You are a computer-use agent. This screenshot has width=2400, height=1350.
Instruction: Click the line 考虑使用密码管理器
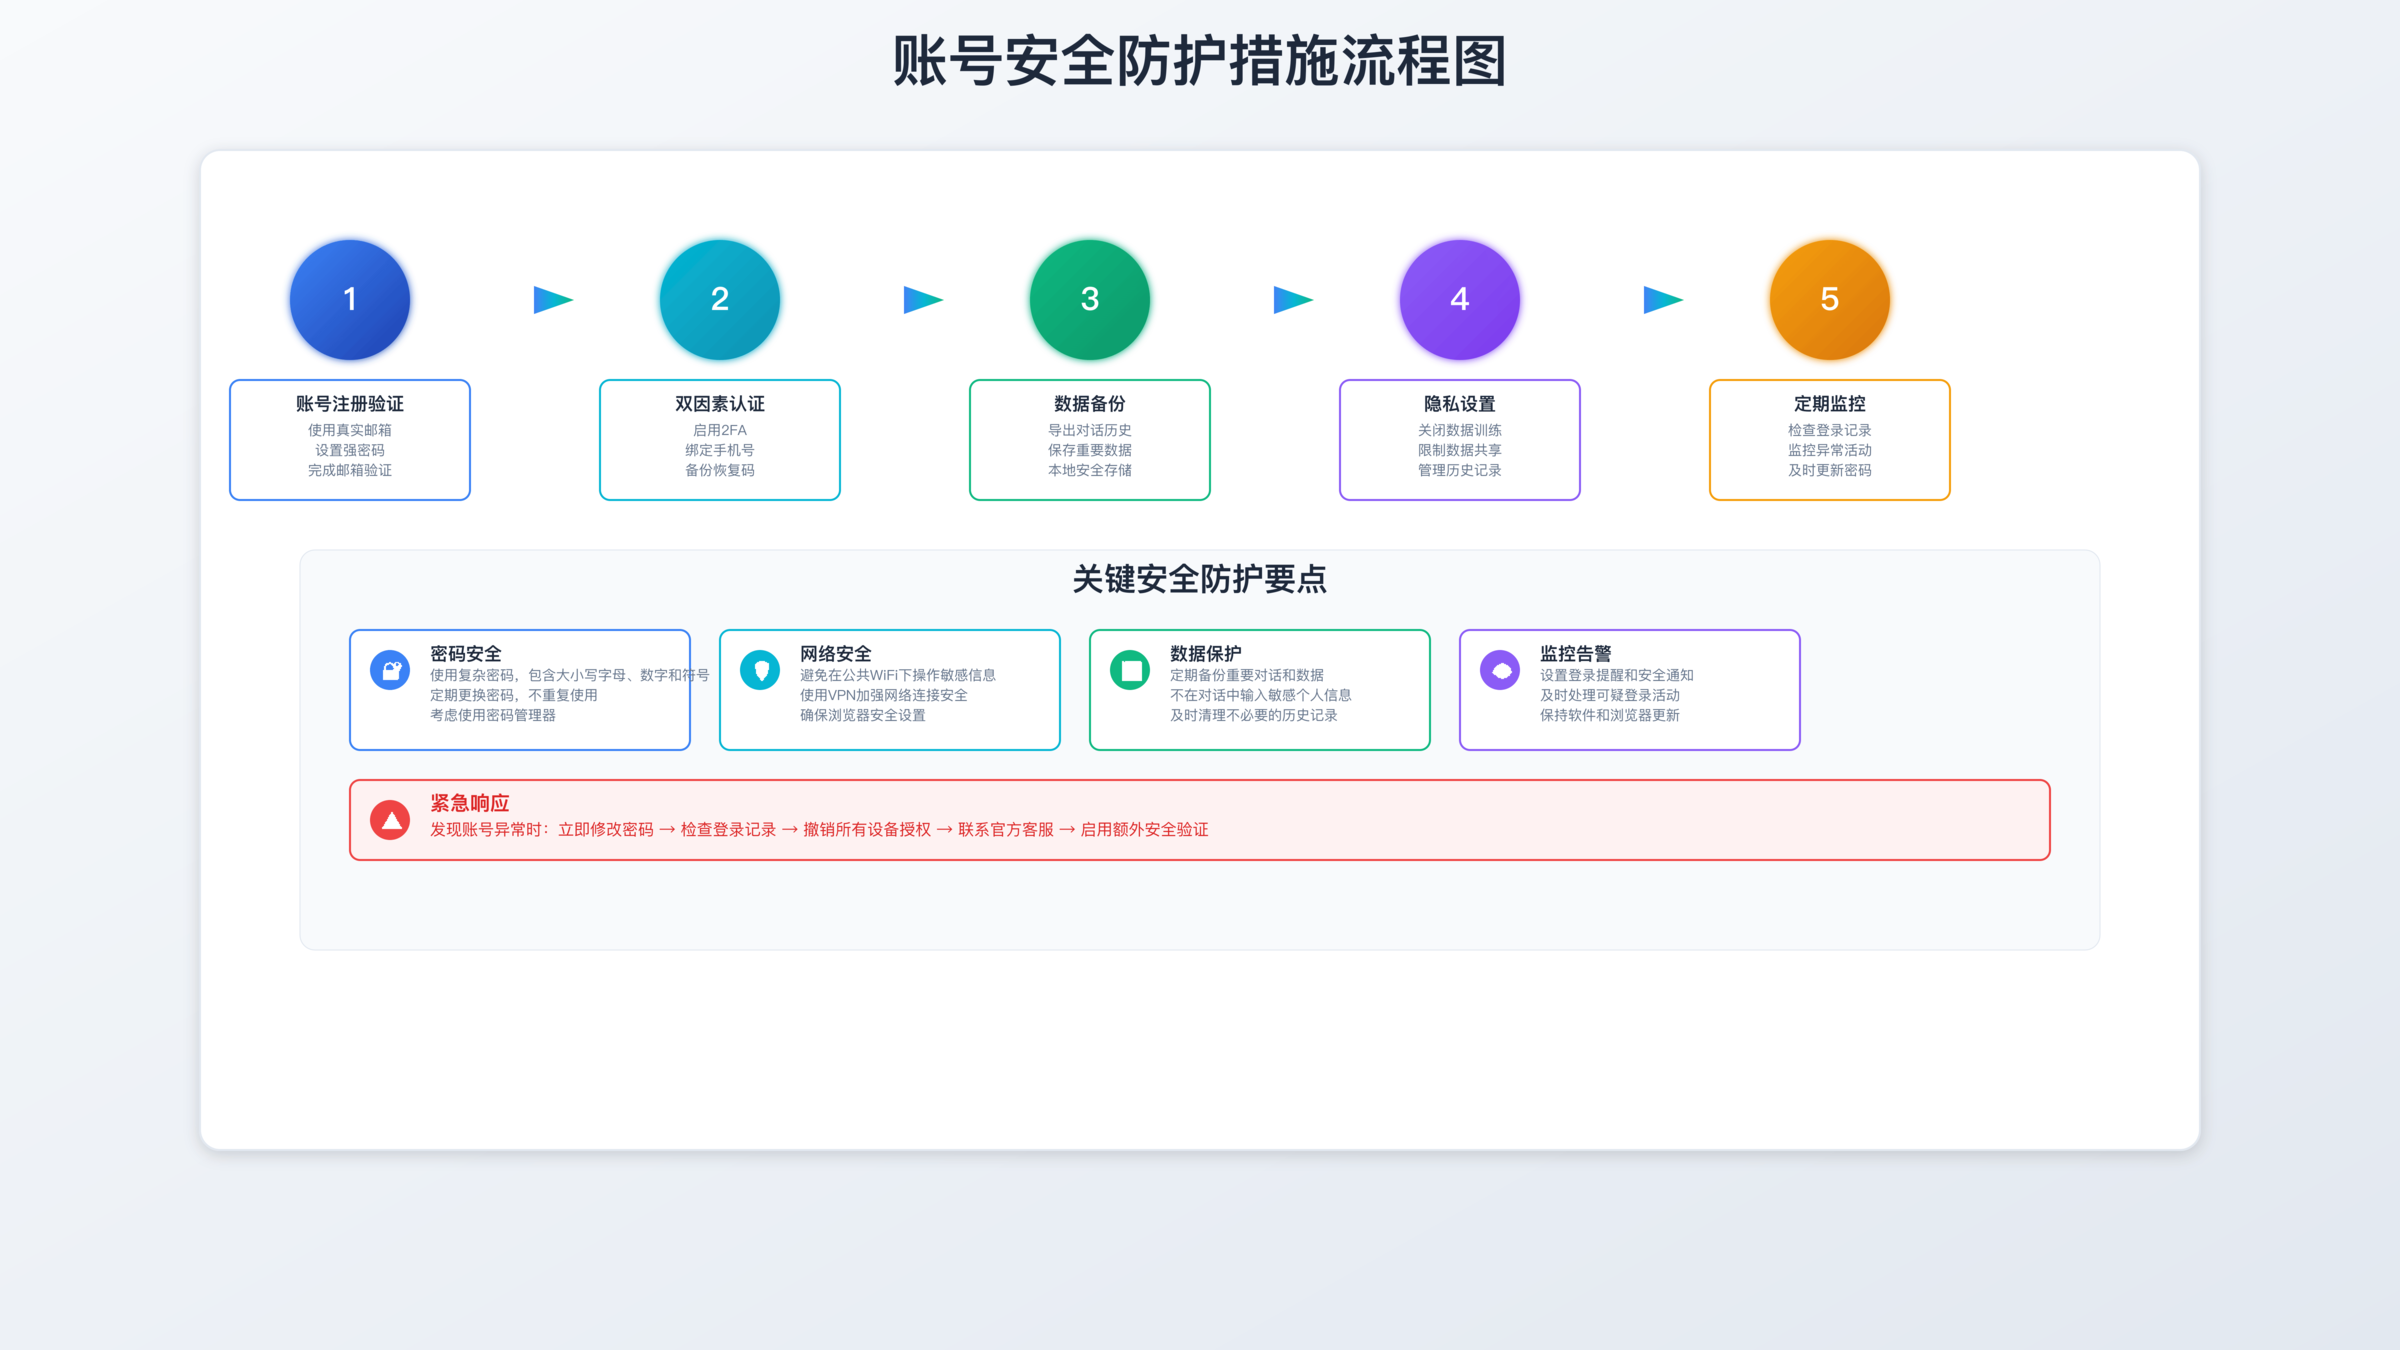(x=493, y=715)
